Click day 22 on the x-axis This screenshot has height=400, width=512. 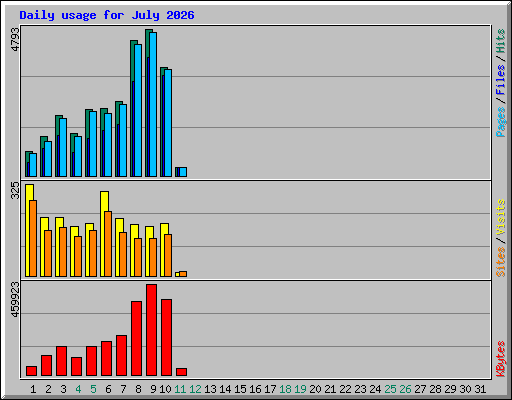(x=345, y=389)
